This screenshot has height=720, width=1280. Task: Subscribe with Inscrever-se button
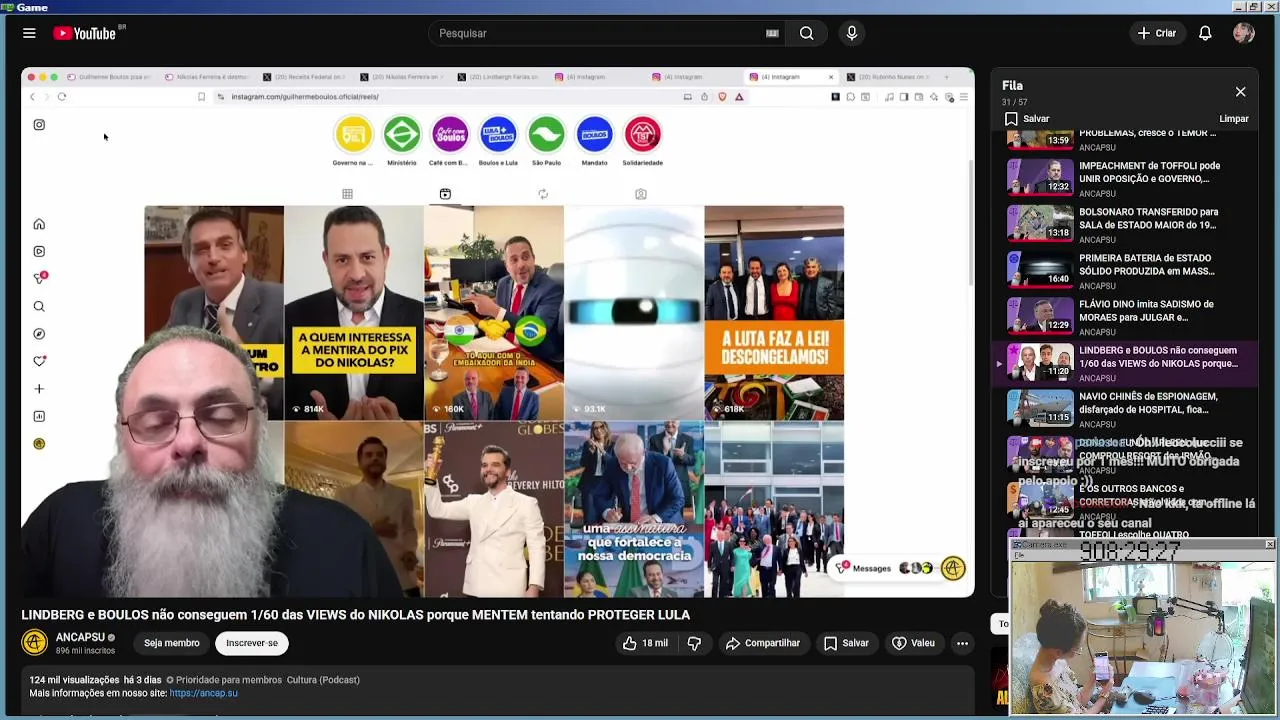click(x=252, y=643)
